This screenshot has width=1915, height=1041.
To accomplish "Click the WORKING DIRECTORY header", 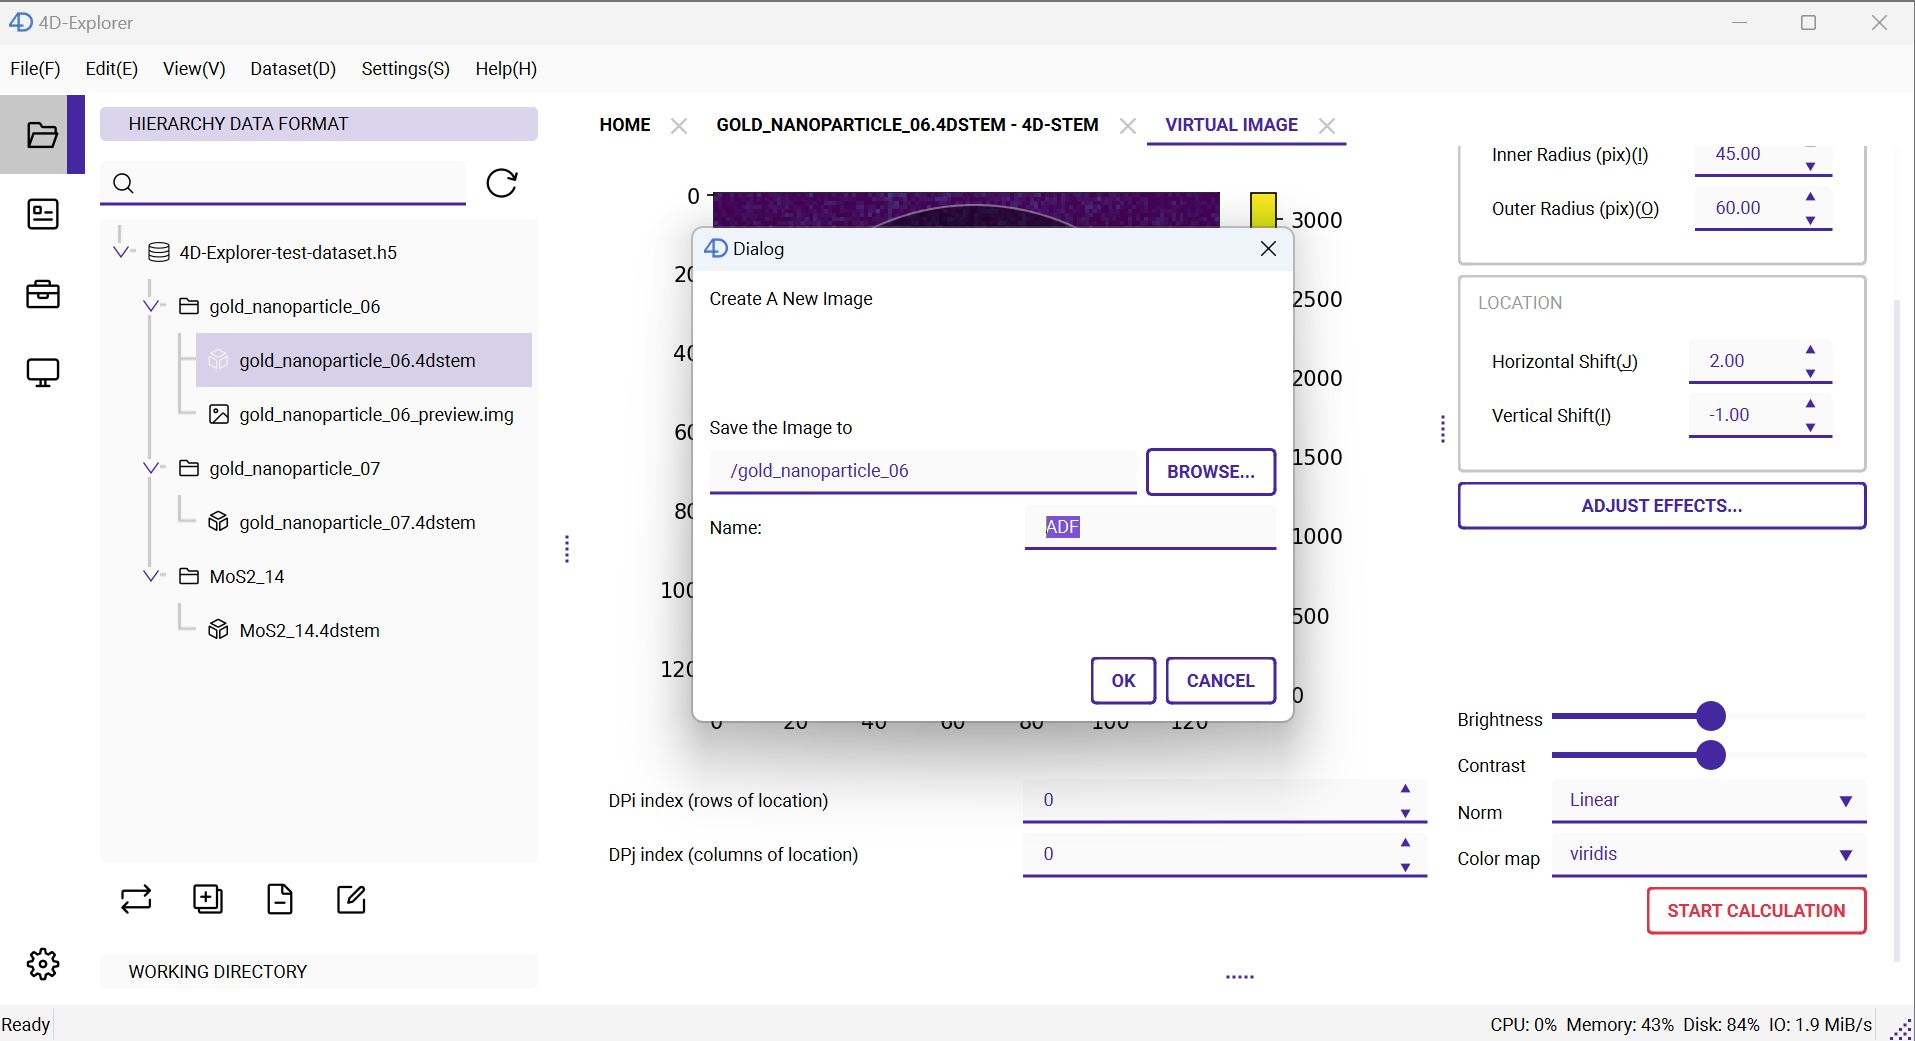I will pyautogui.click(x=318, y=971).
